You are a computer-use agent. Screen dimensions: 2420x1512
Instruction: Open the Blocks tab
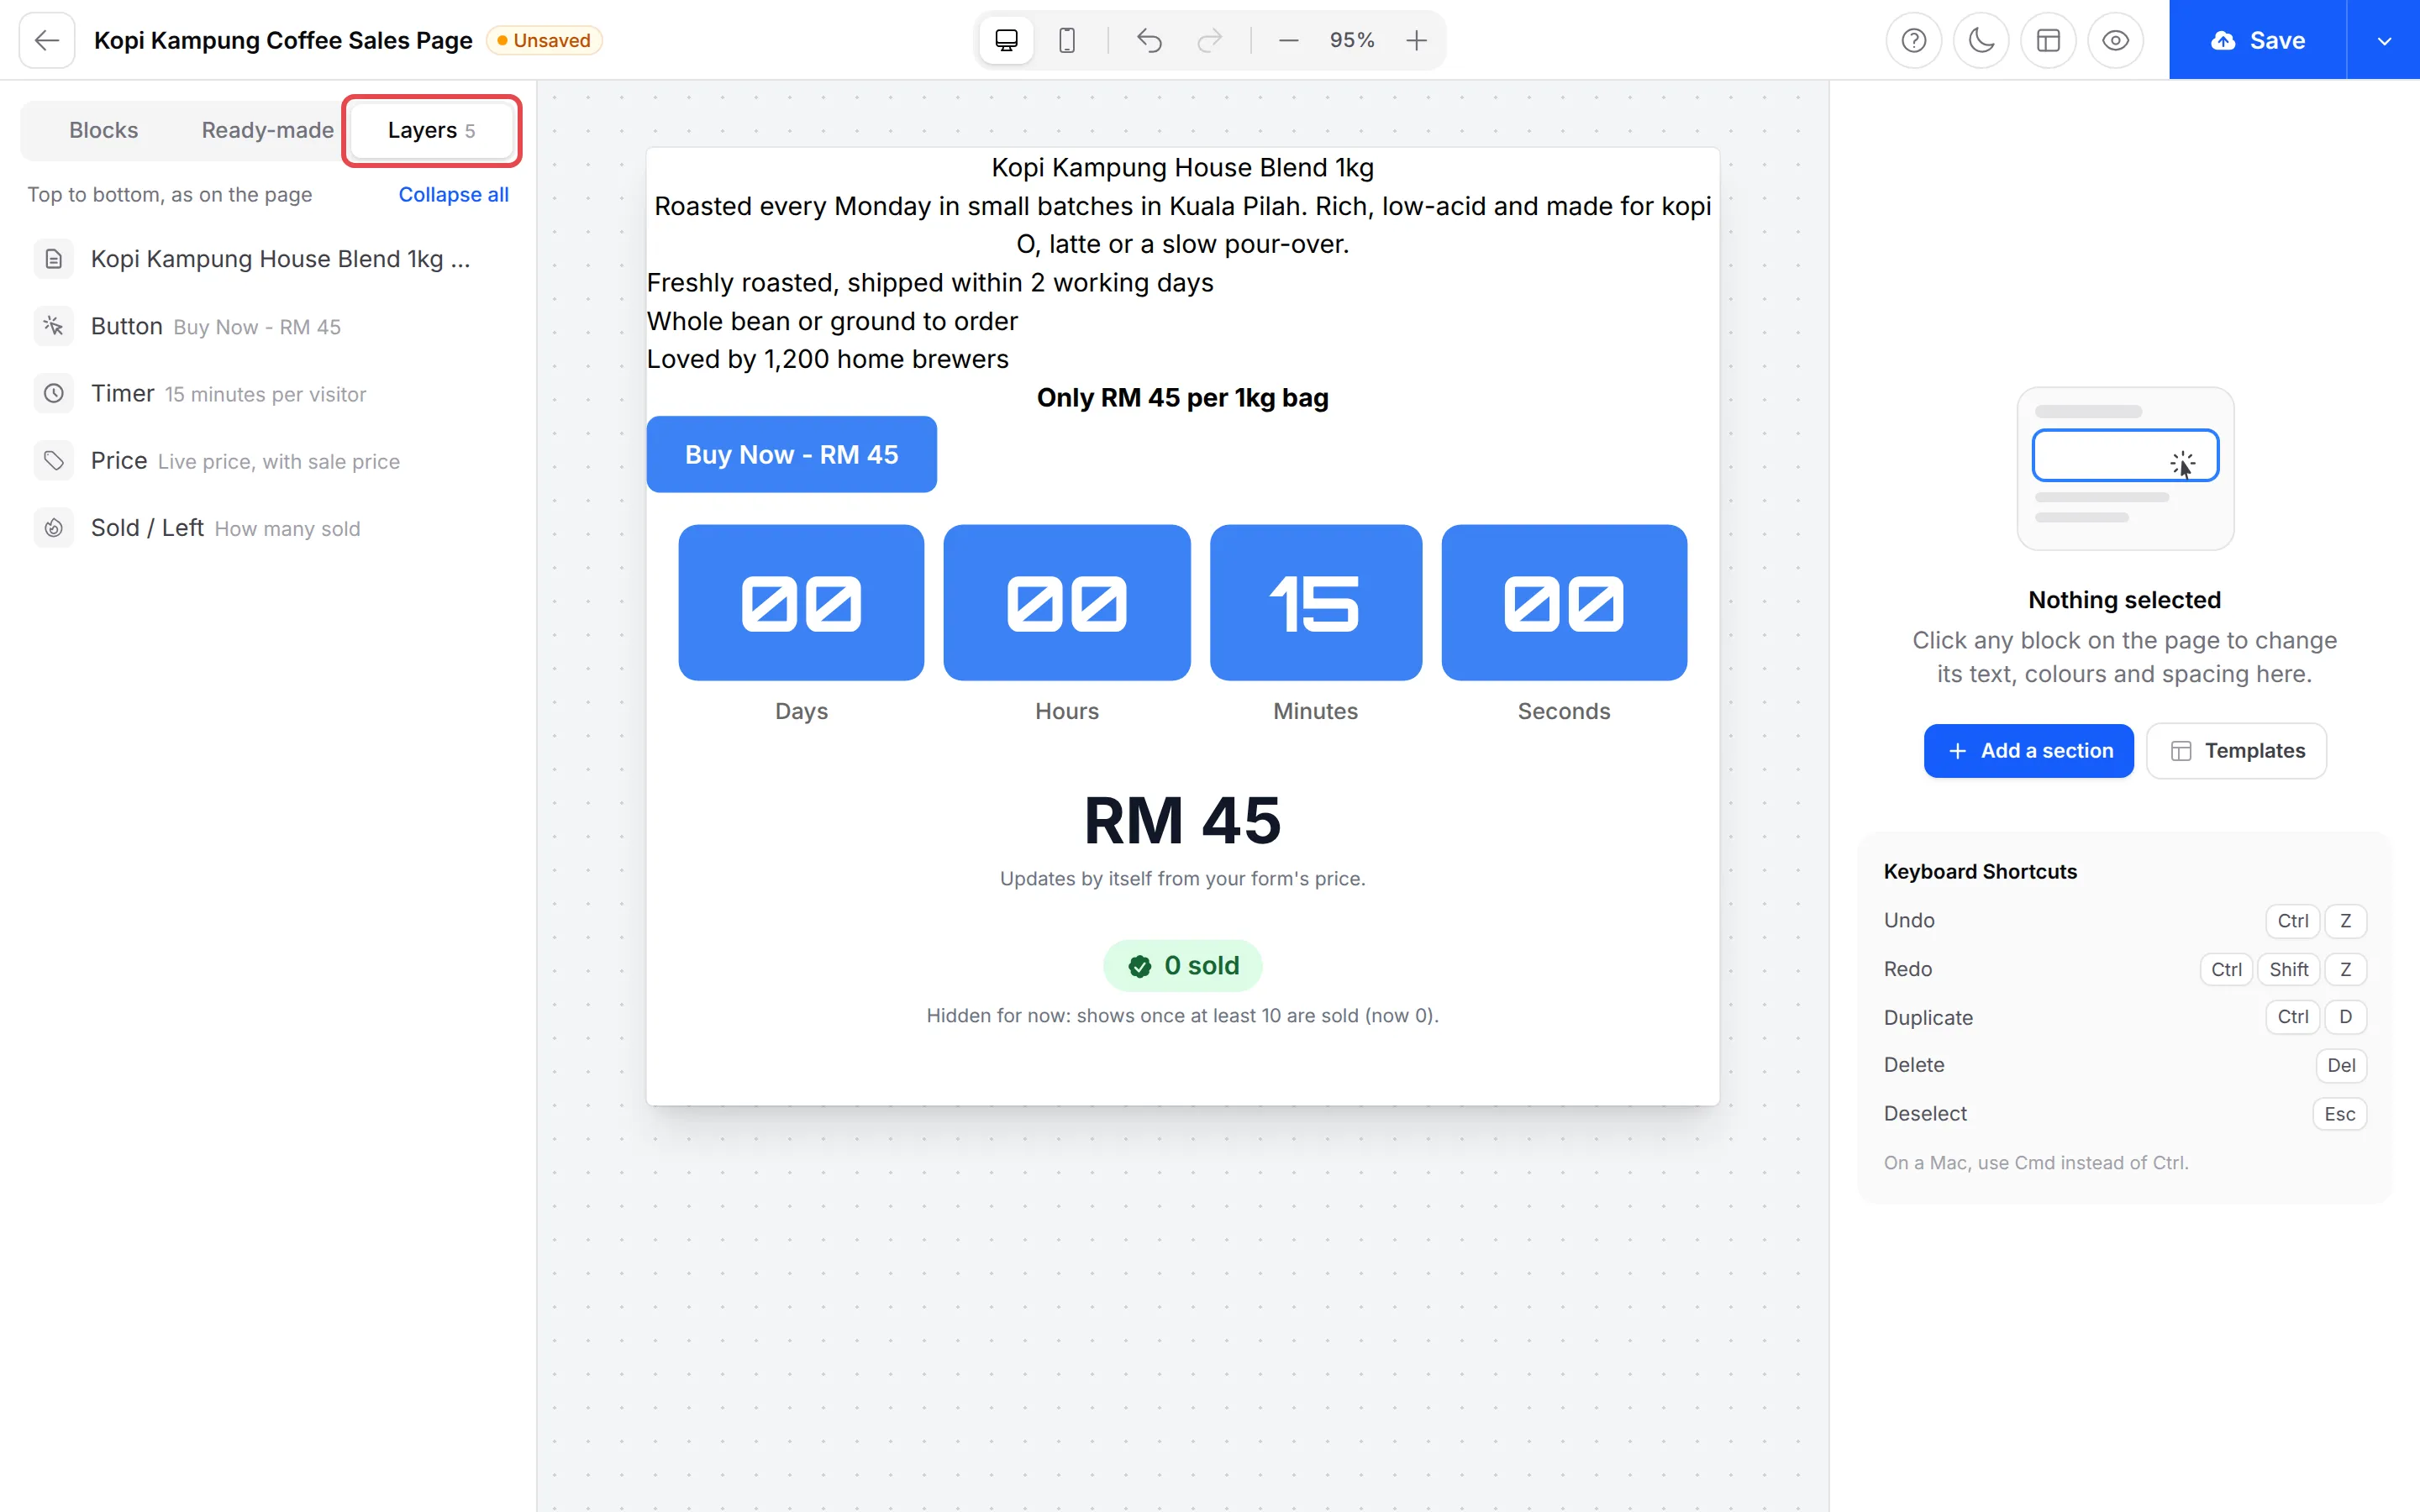pos(104,130)
